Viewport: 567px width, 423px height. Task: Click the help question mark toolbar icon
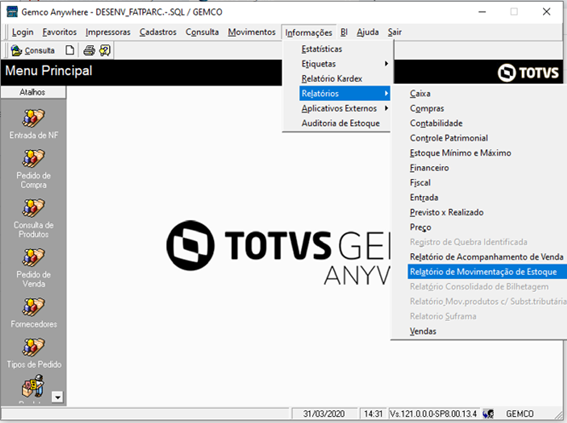pos(105,50)
